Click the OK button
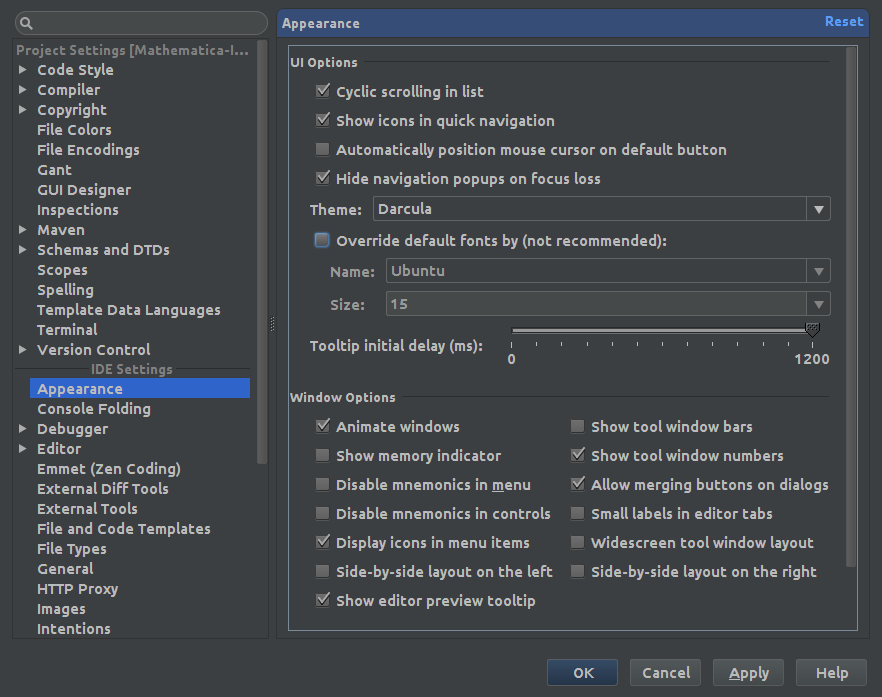 click(x=583, y=673)
